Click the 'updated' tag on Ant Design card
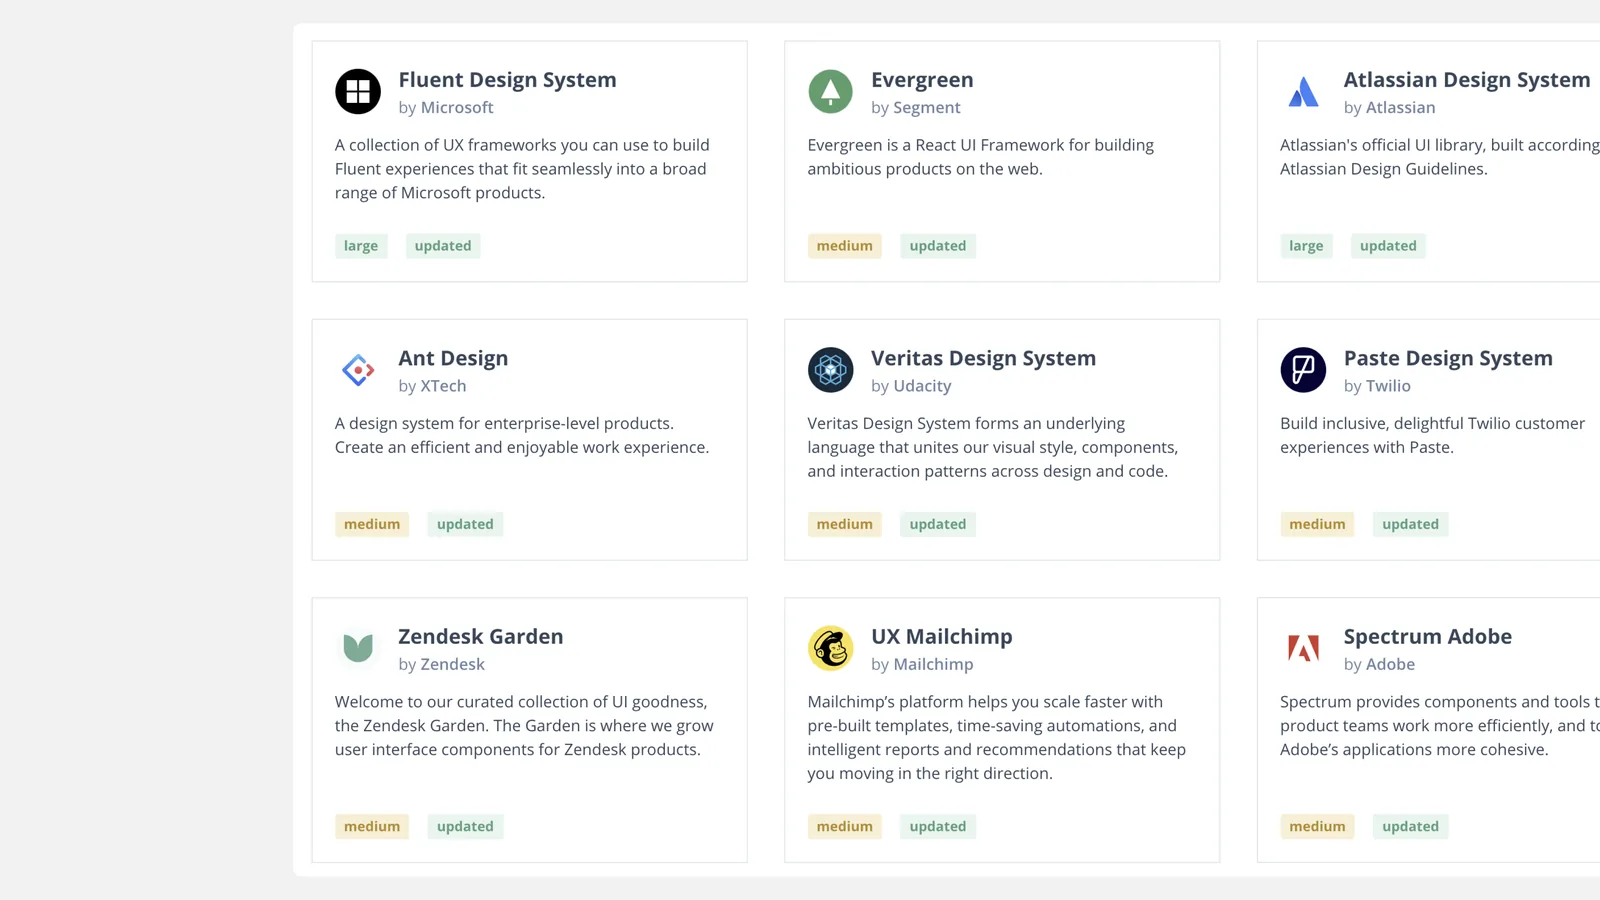This screenshot has width=1600, height=900. (465, 524)
